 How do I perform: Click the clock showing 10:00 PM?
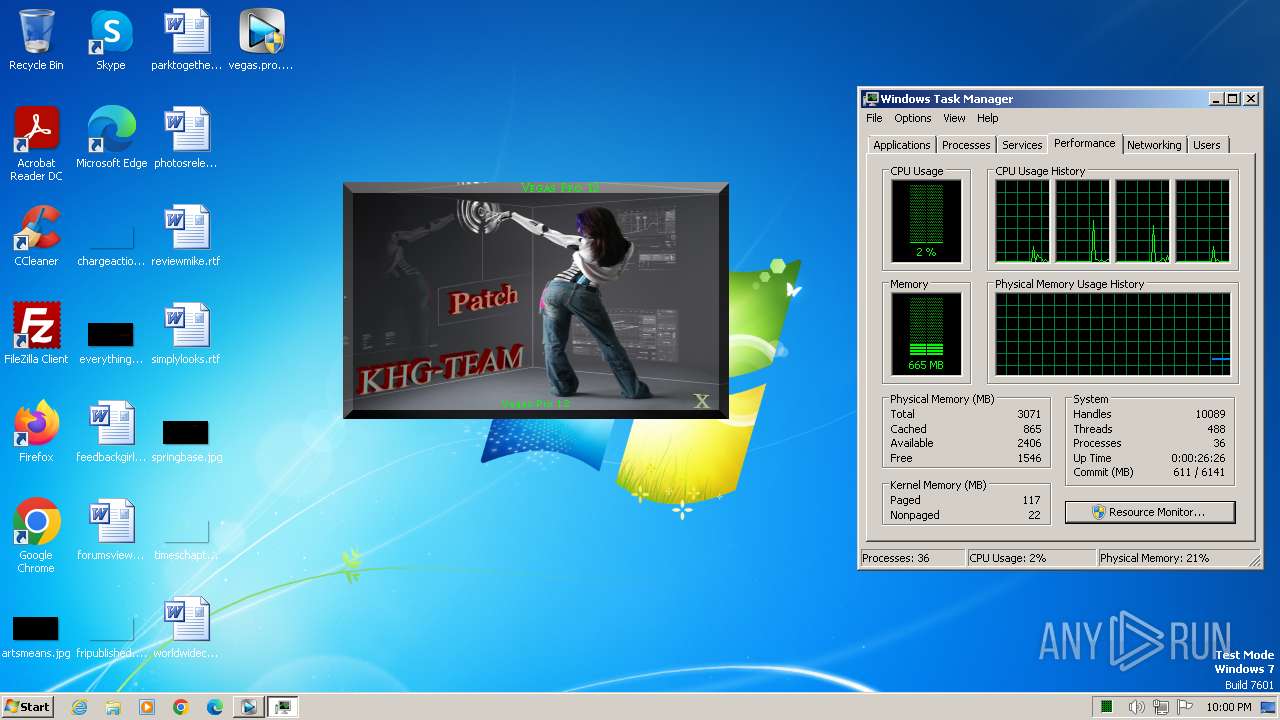coord(1228,707)
